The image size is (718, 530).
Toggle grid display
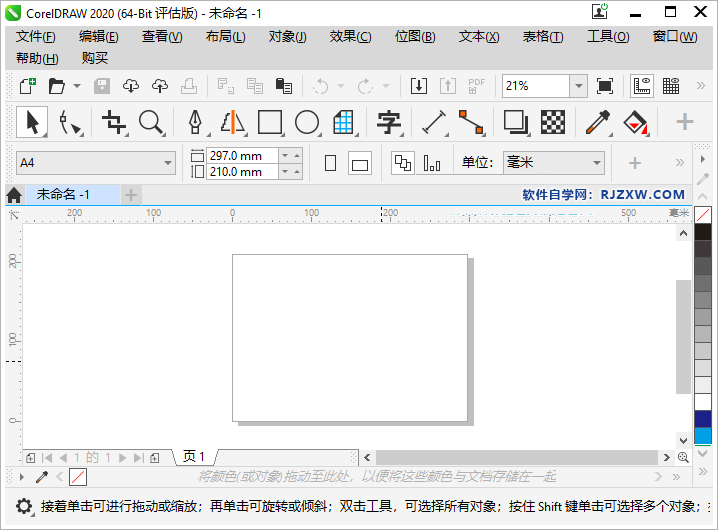coord(671,86)
